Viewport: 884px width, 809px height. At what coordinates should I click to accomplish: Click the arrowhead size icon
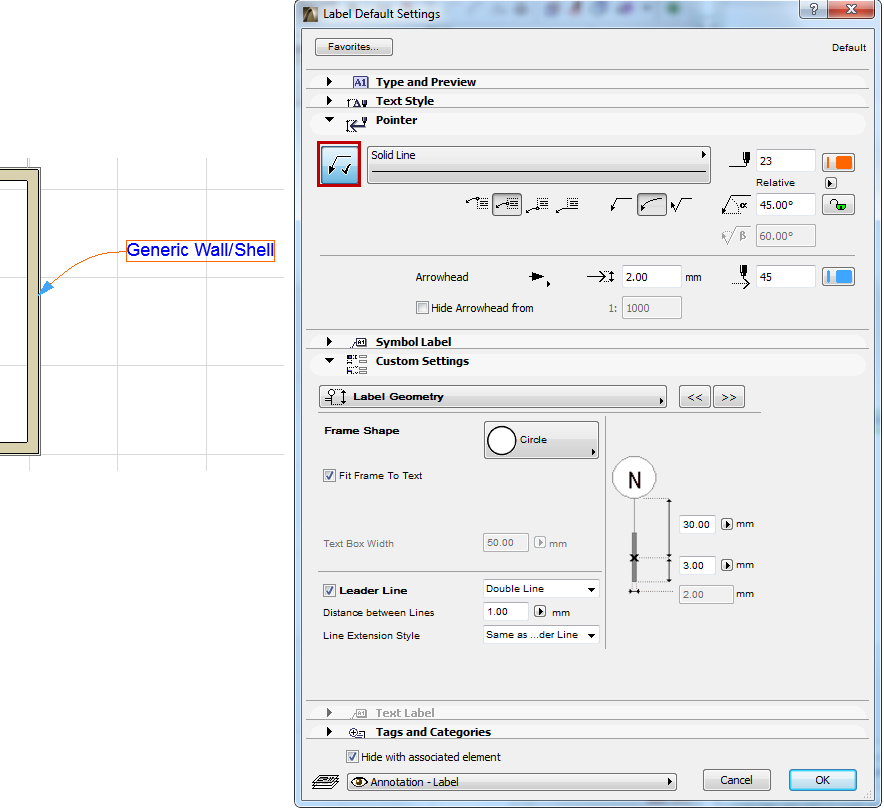click(x=600, y=277)
